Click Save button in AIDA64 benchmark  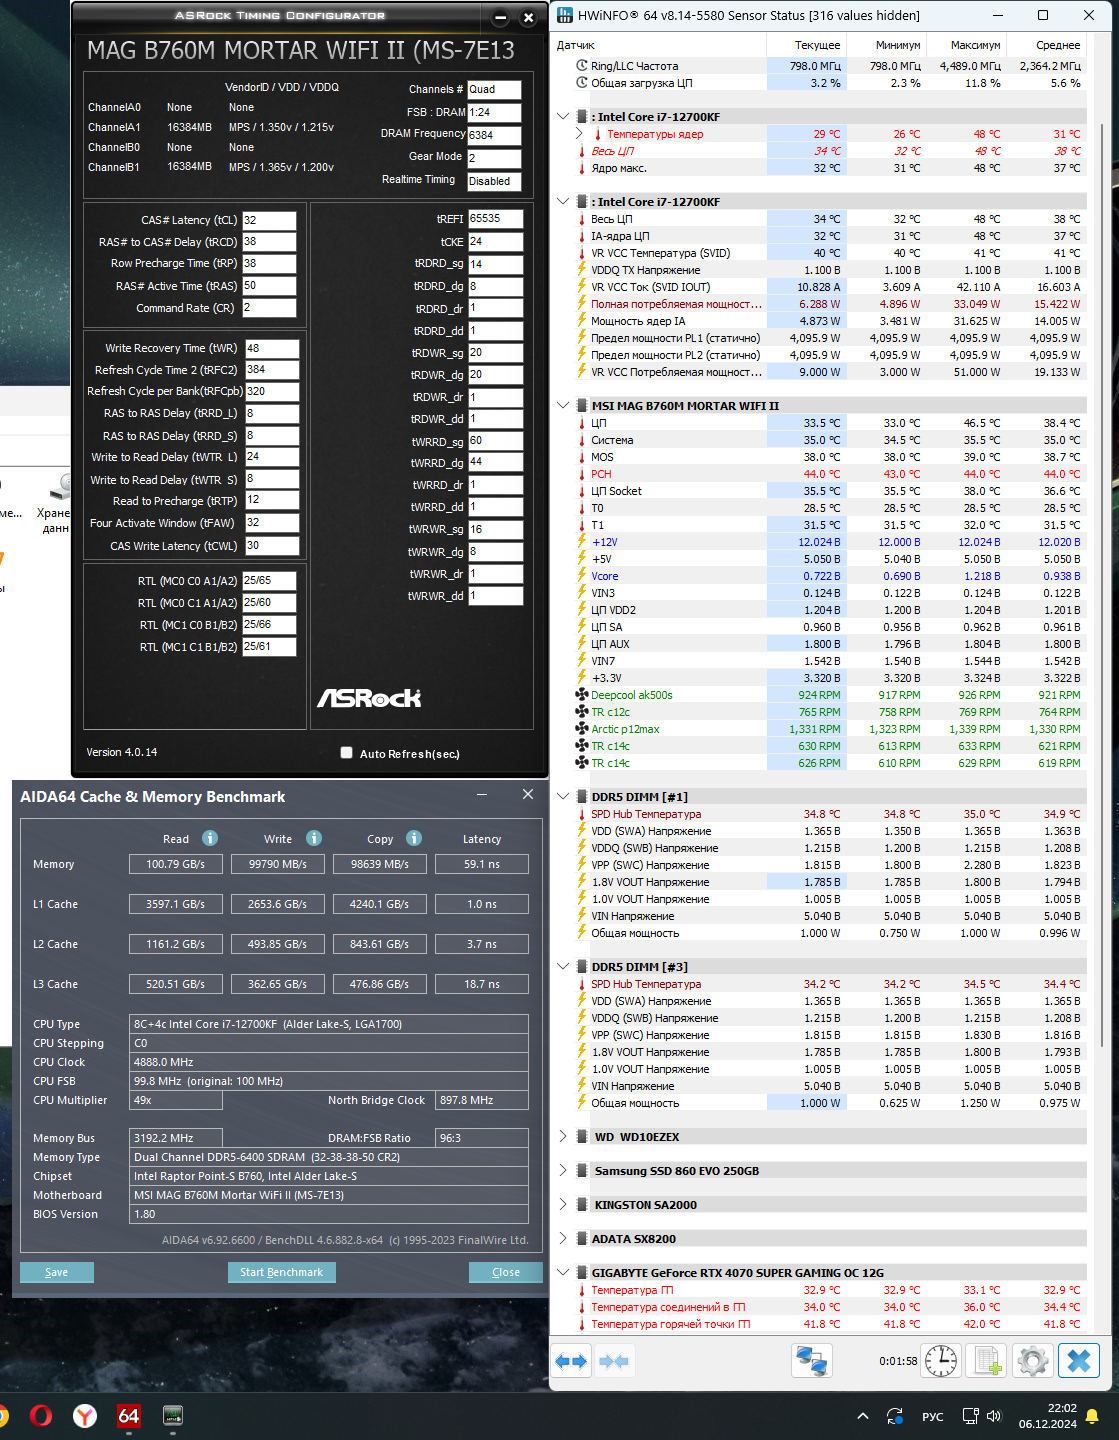[57, 1272]
